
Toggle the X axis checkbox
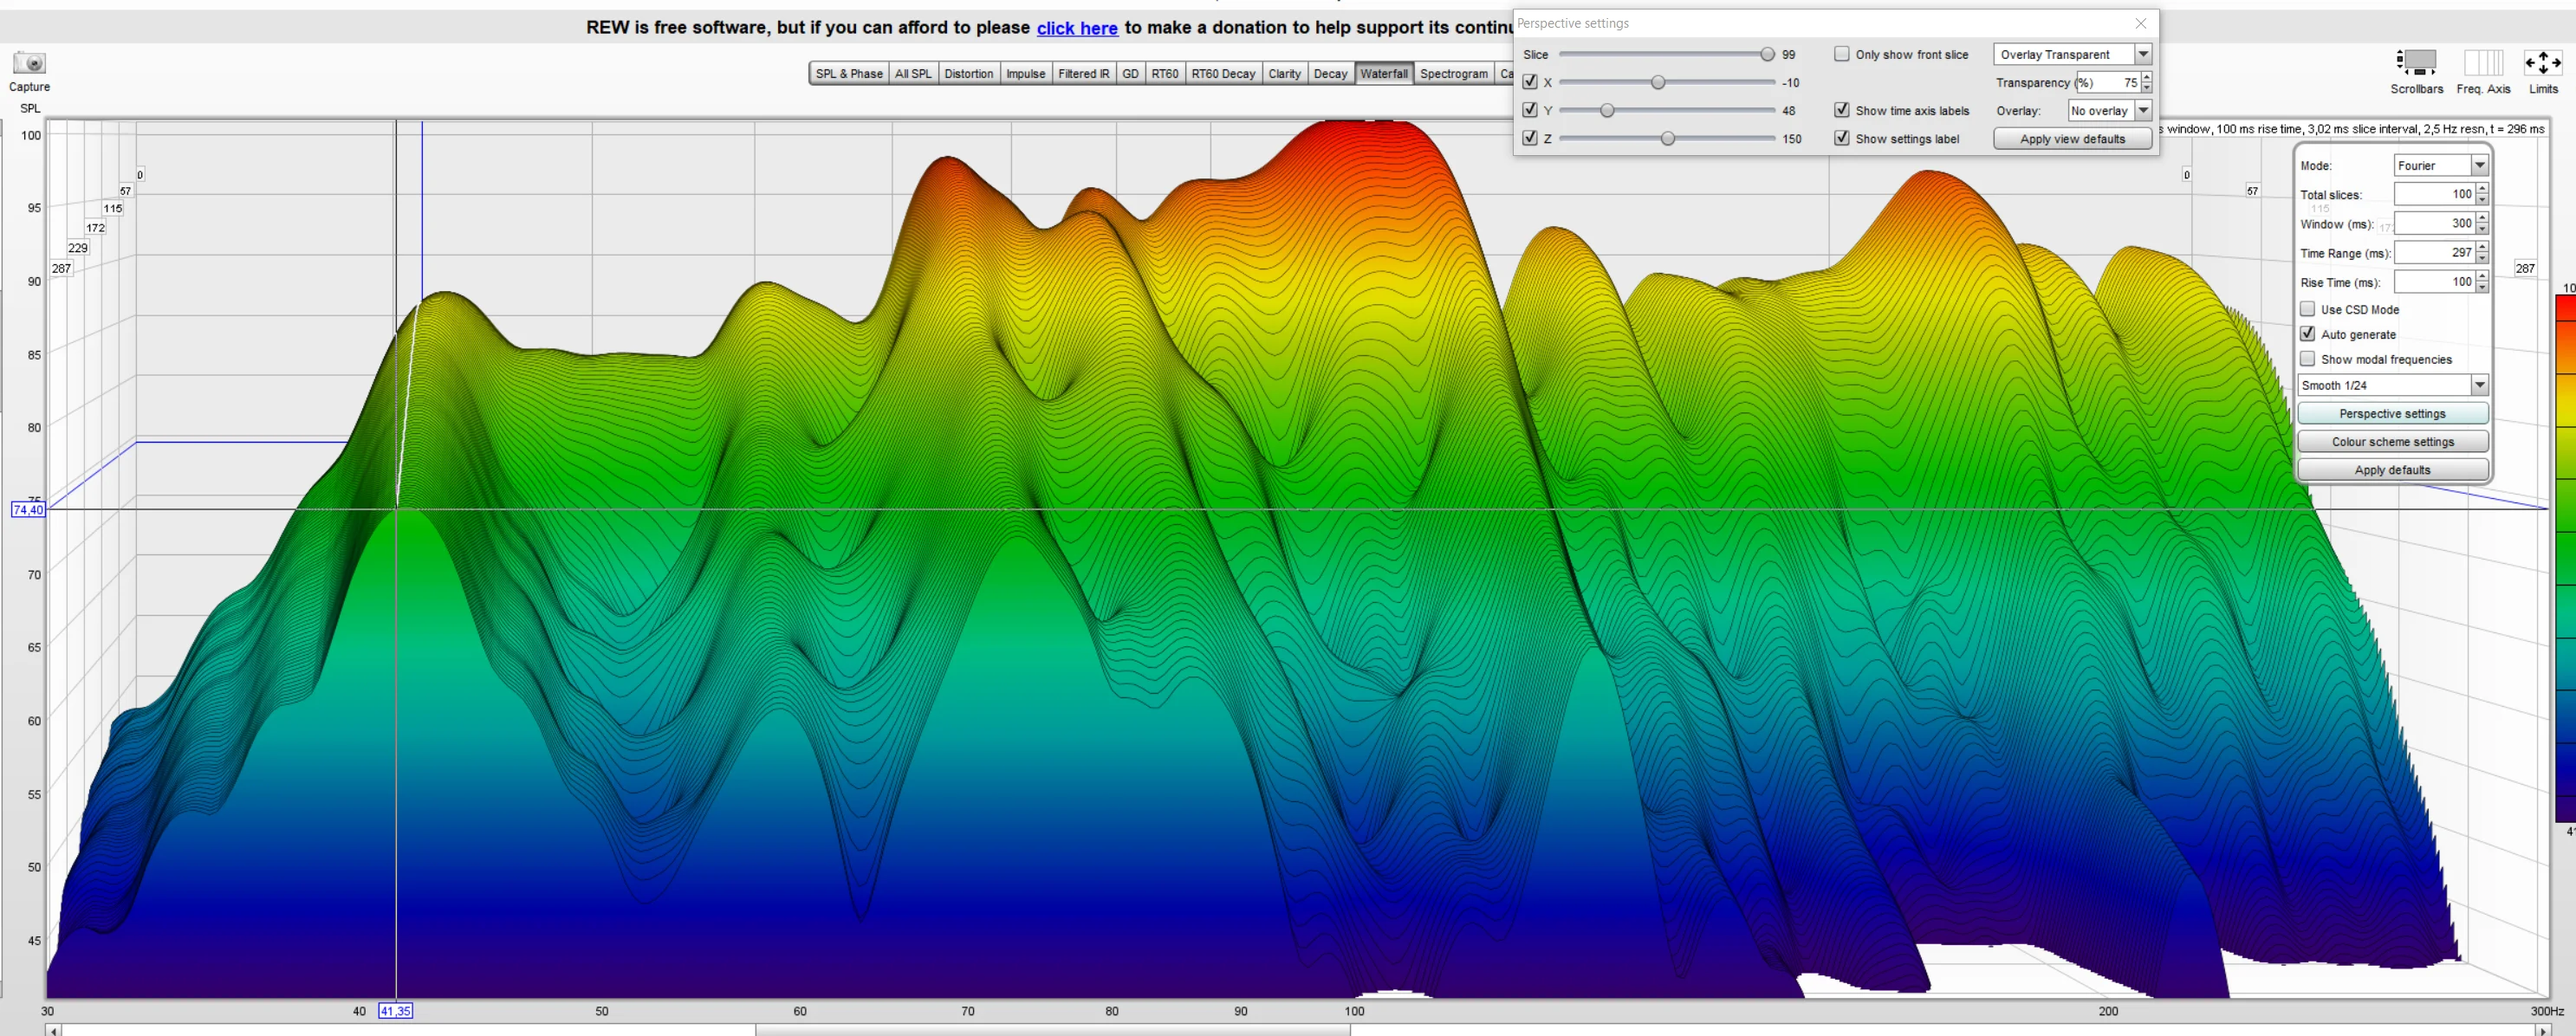point(1530,82)
